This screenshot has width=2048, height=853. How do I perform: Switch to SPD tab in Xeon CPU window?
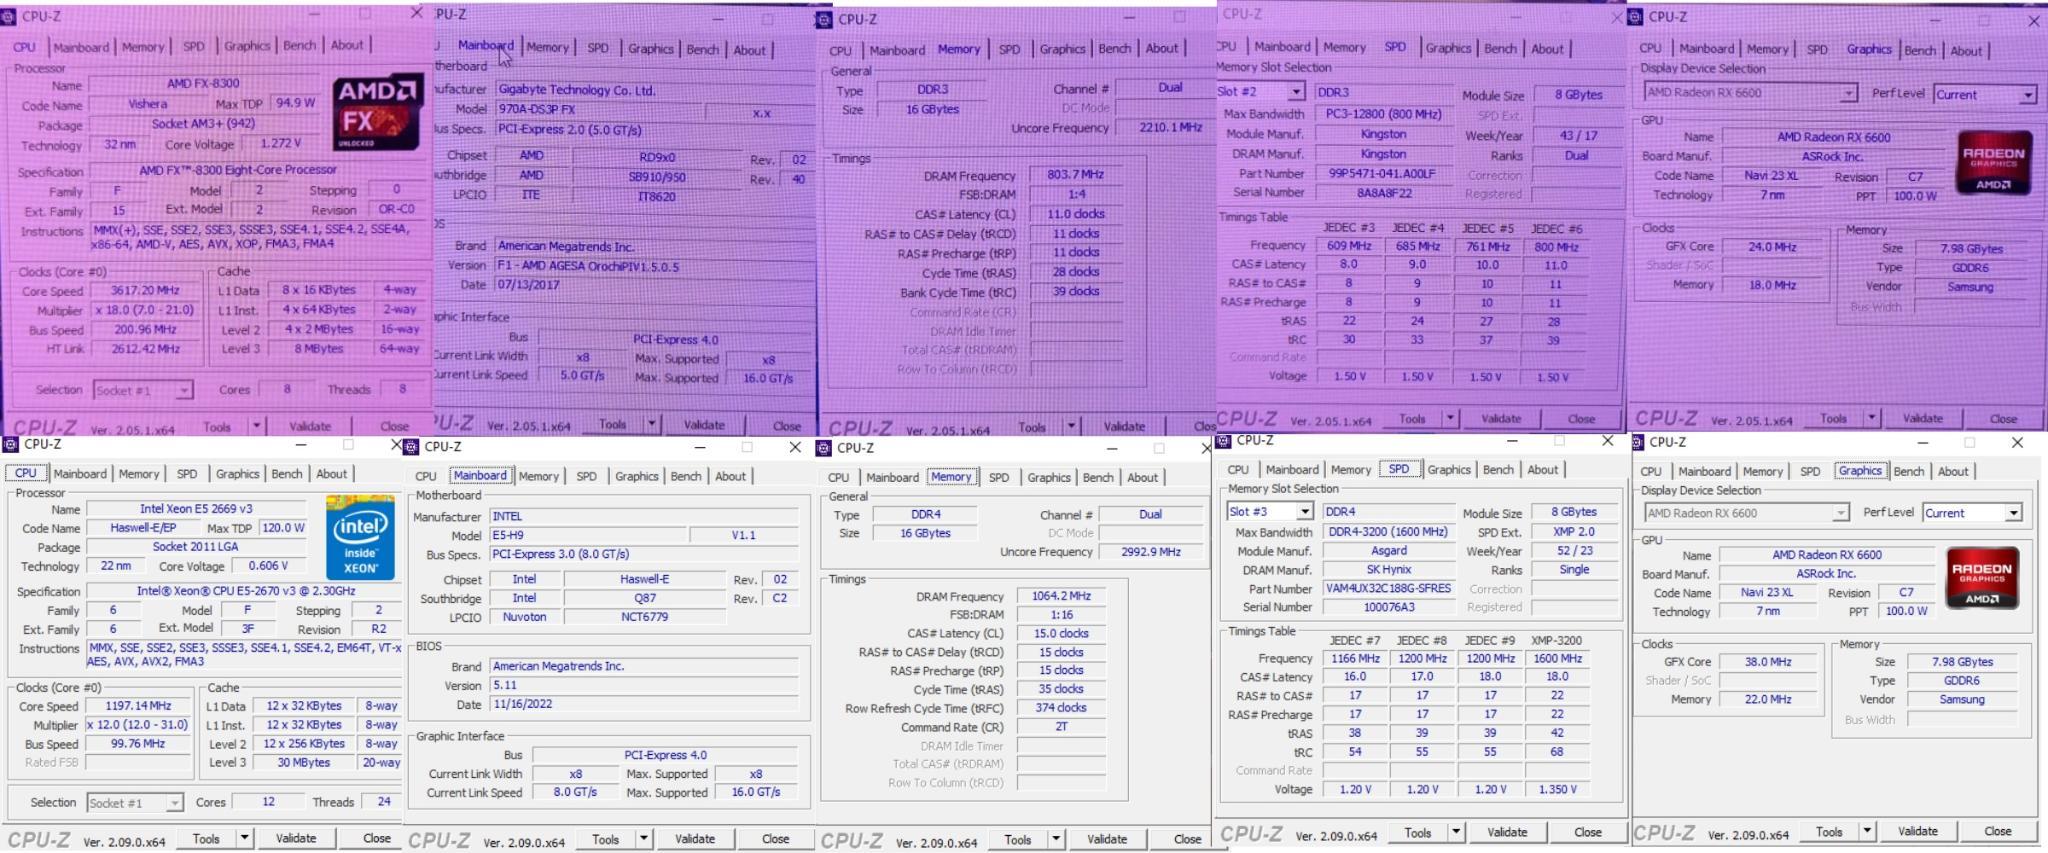coord(187,474)
